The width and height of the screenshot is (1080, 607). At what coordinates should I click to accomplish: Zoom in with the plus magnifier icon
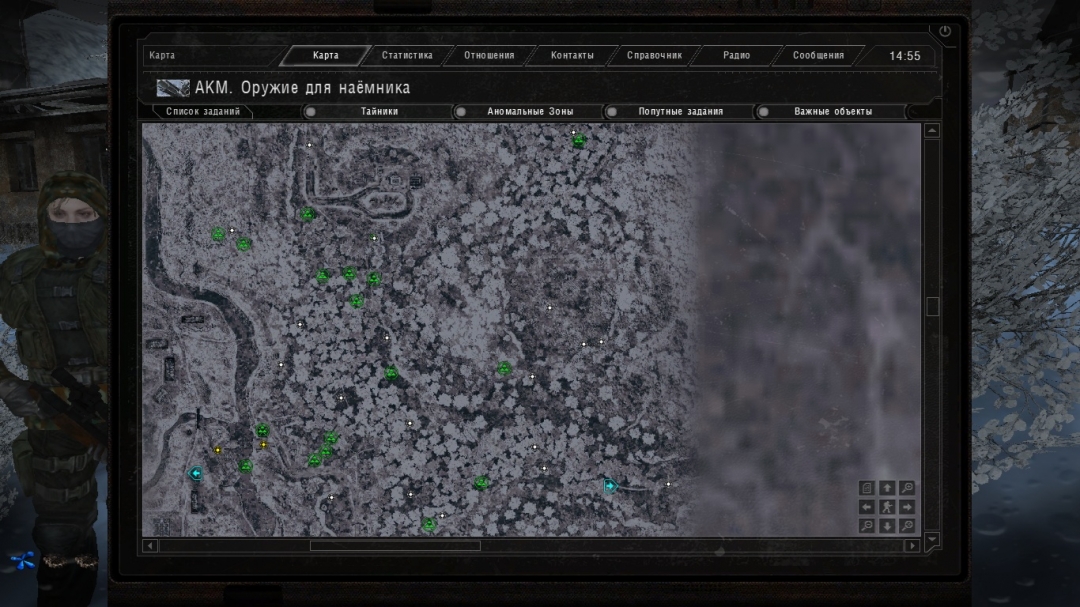tap(907, 488)
